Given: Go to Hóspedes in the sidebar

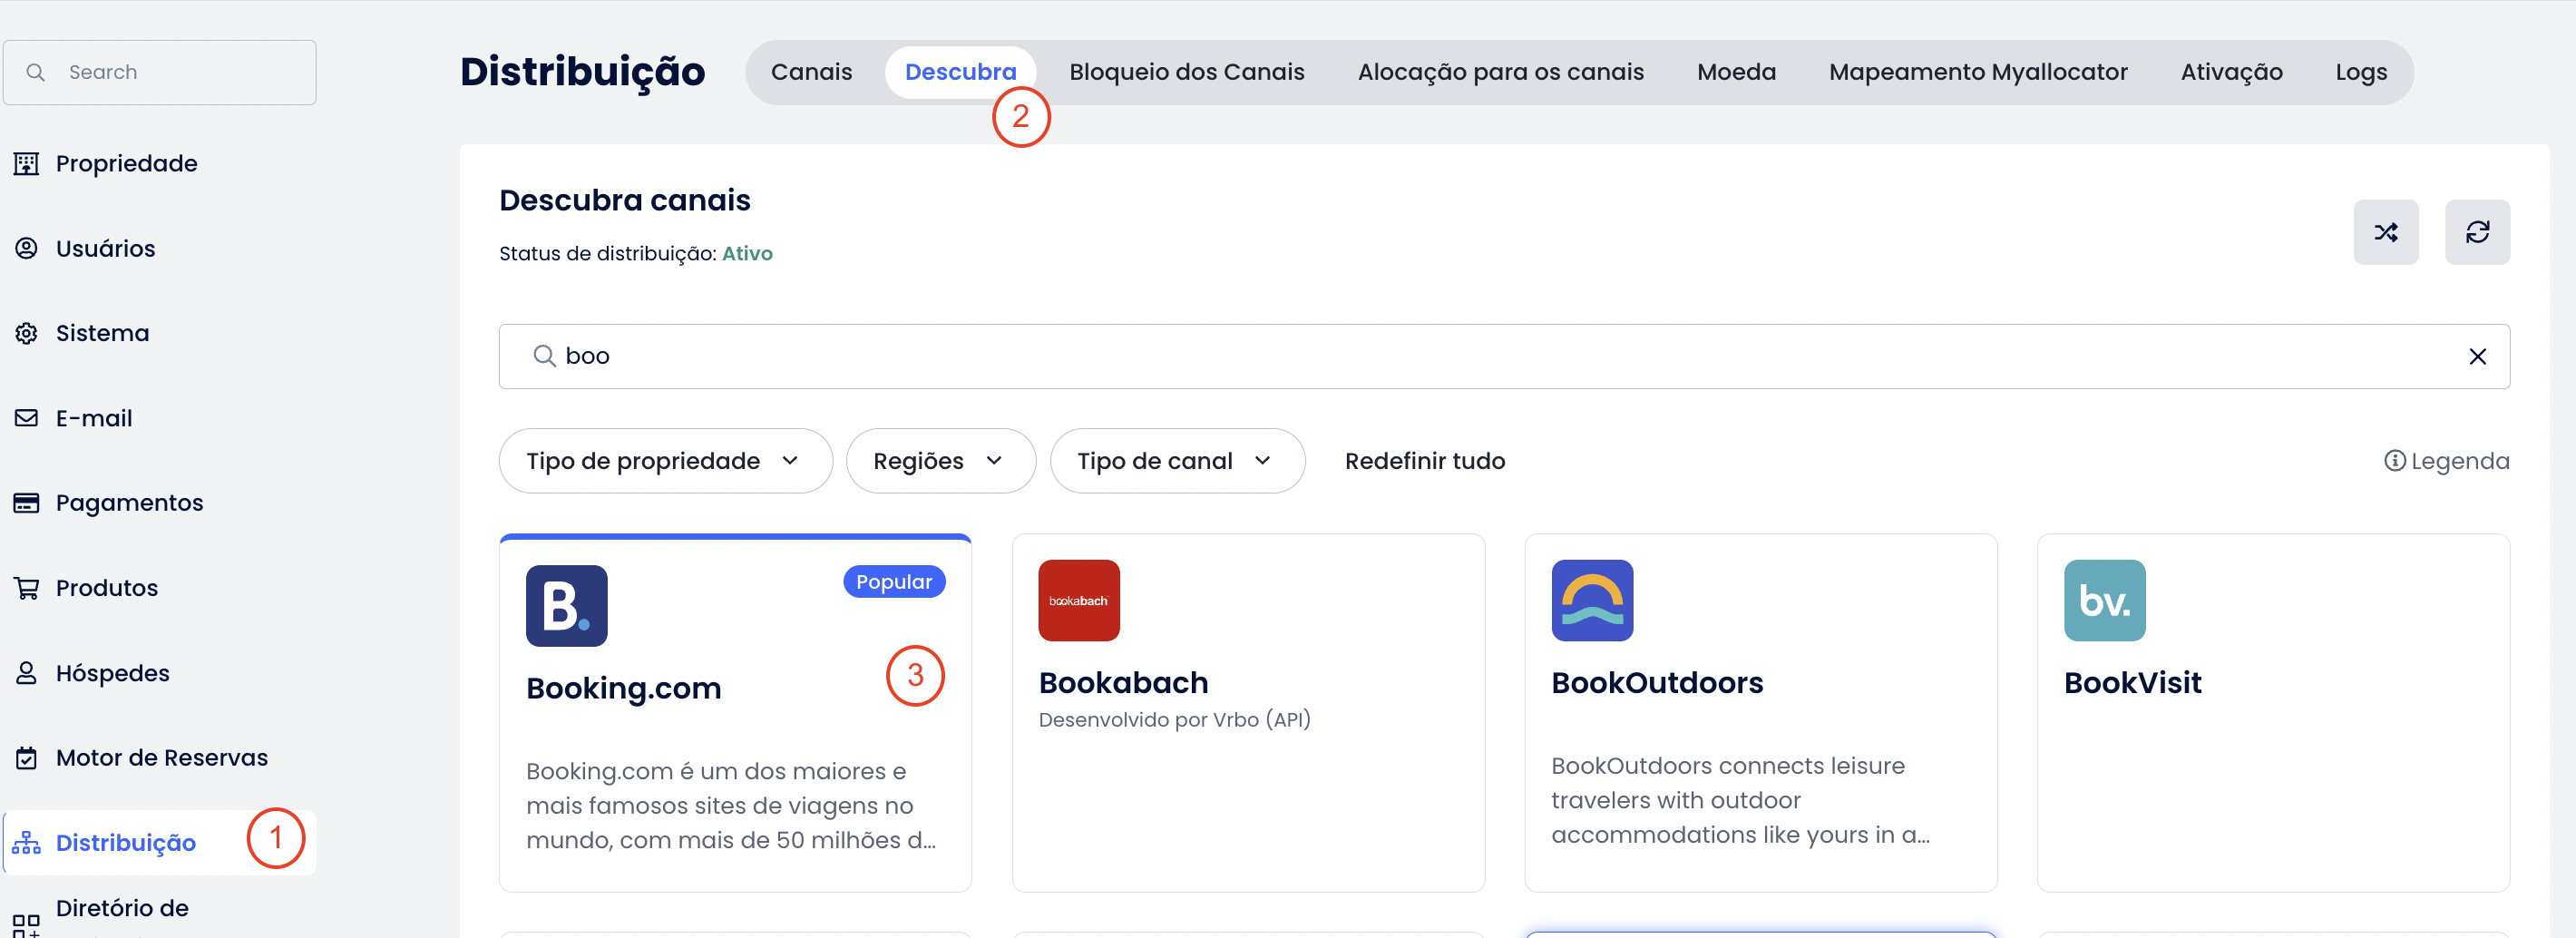Looking at the screenshot, I should tap(112, 673).
